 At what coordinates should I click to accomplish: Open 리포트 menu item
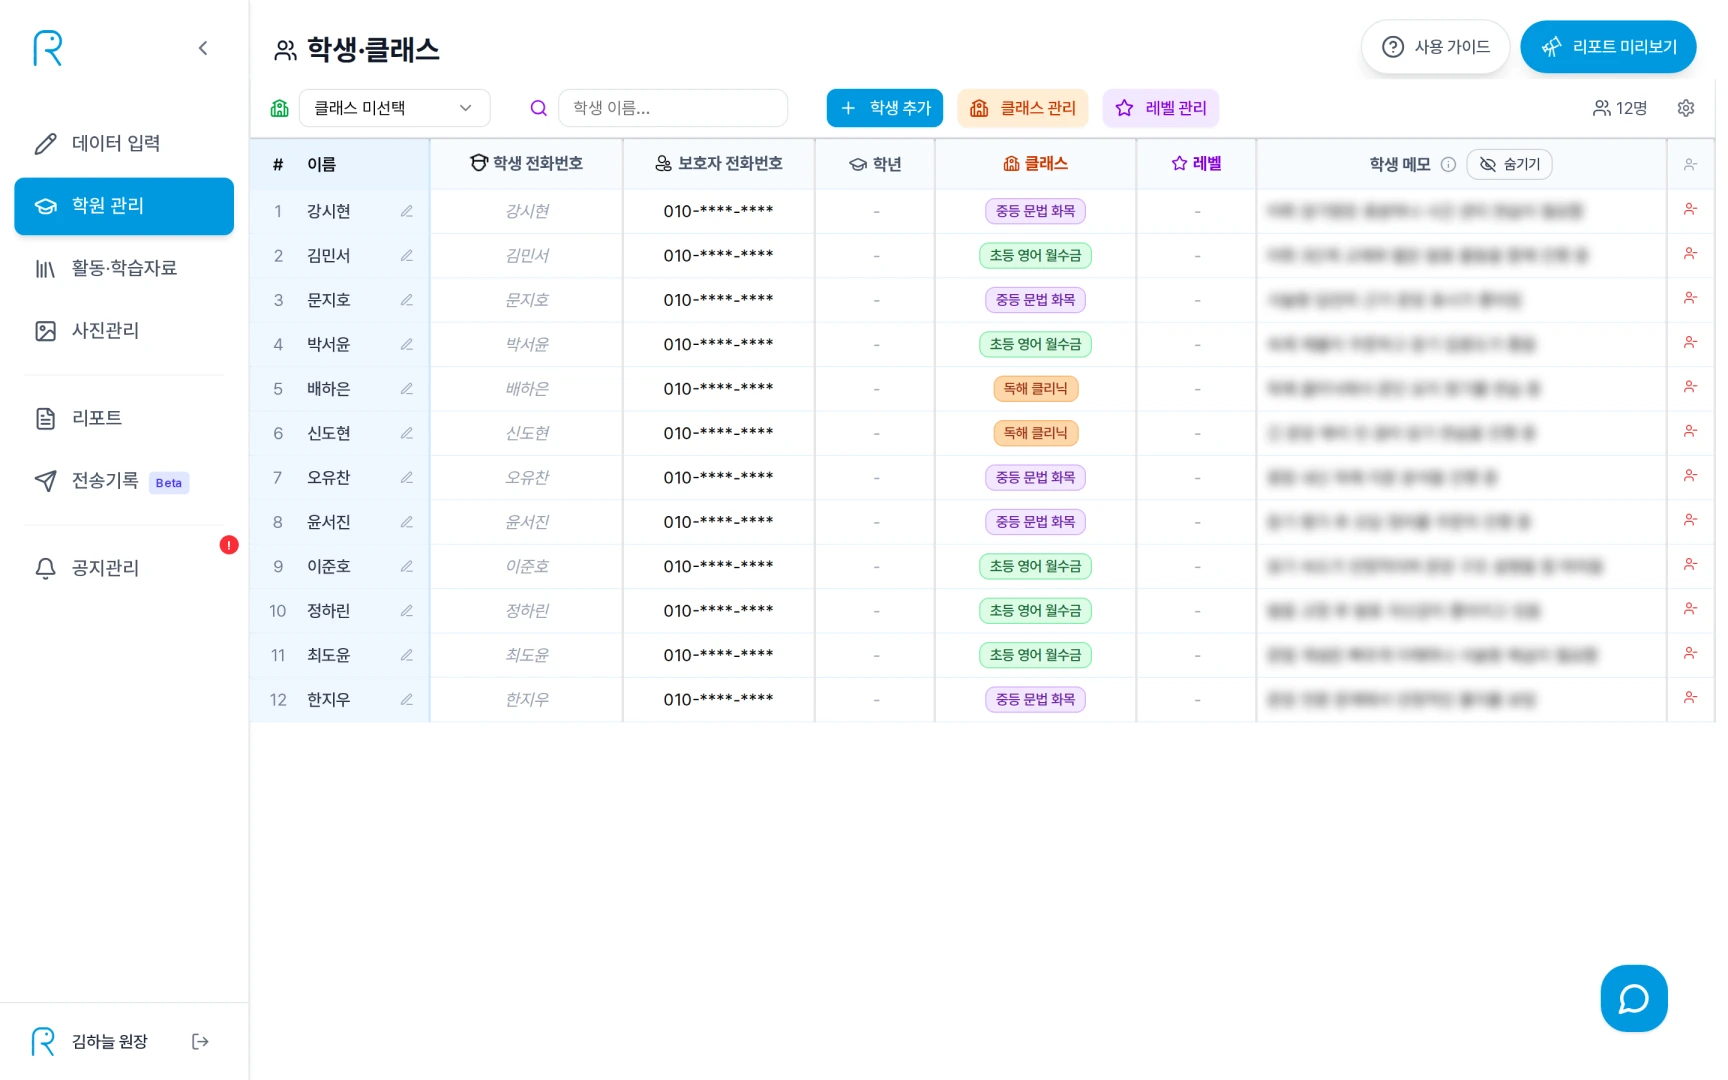(124, 418)
